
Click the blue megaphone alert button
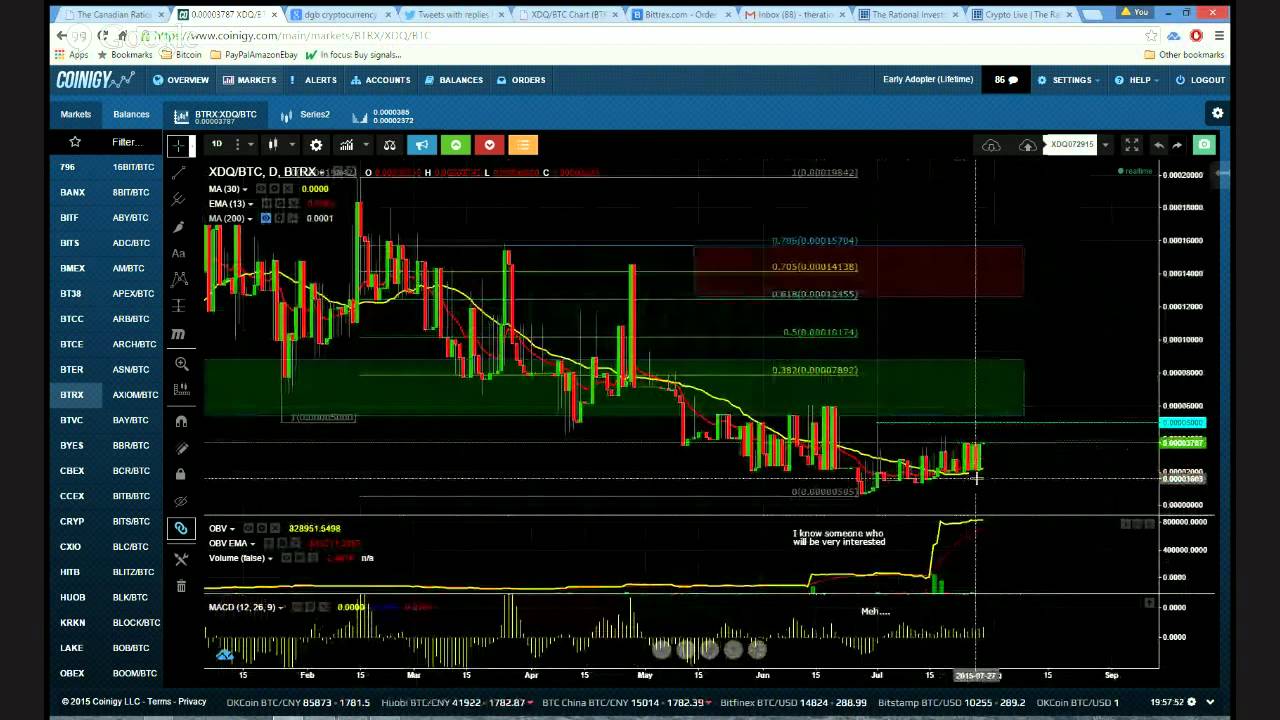click(422, 145)
